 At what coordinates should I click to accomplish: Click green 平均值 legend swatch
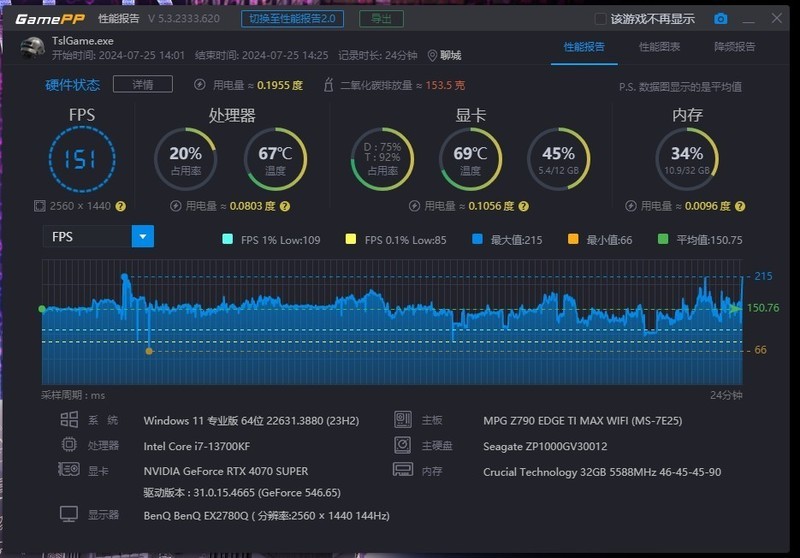click(663, 239)
